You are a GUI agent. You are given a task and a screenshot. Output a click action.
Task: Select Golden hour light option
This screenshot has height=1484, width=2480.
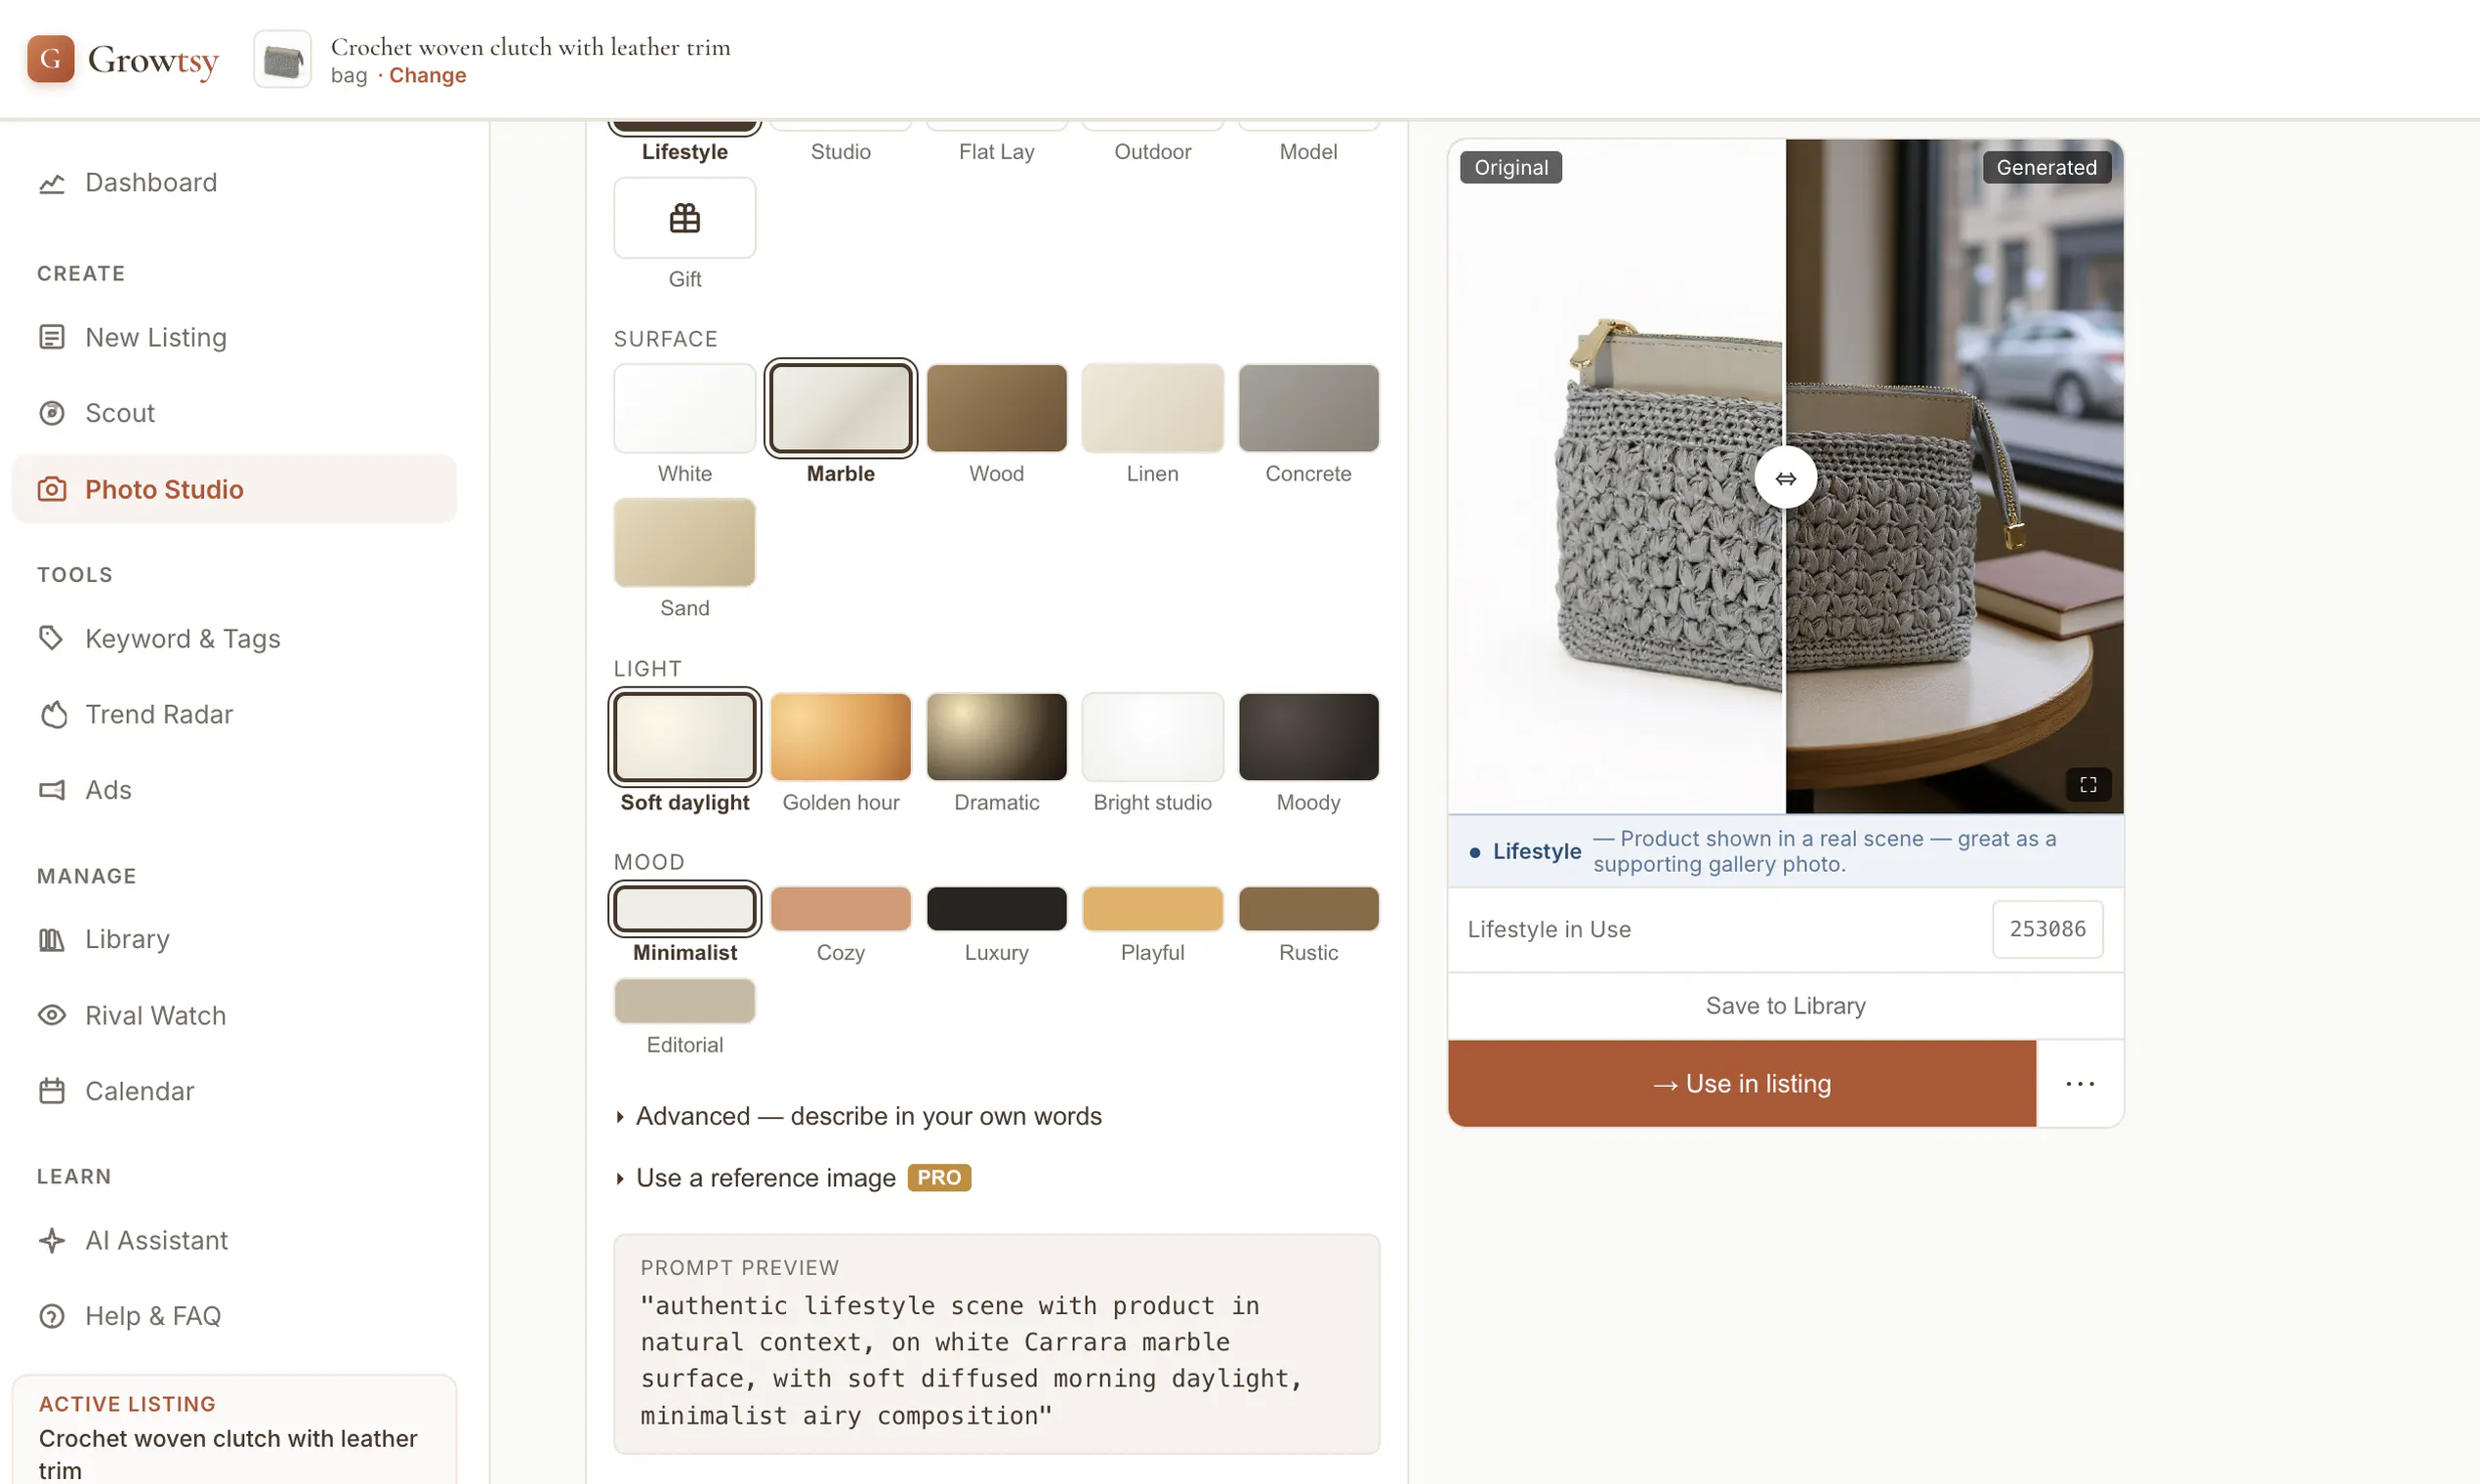tap(841, 737)
